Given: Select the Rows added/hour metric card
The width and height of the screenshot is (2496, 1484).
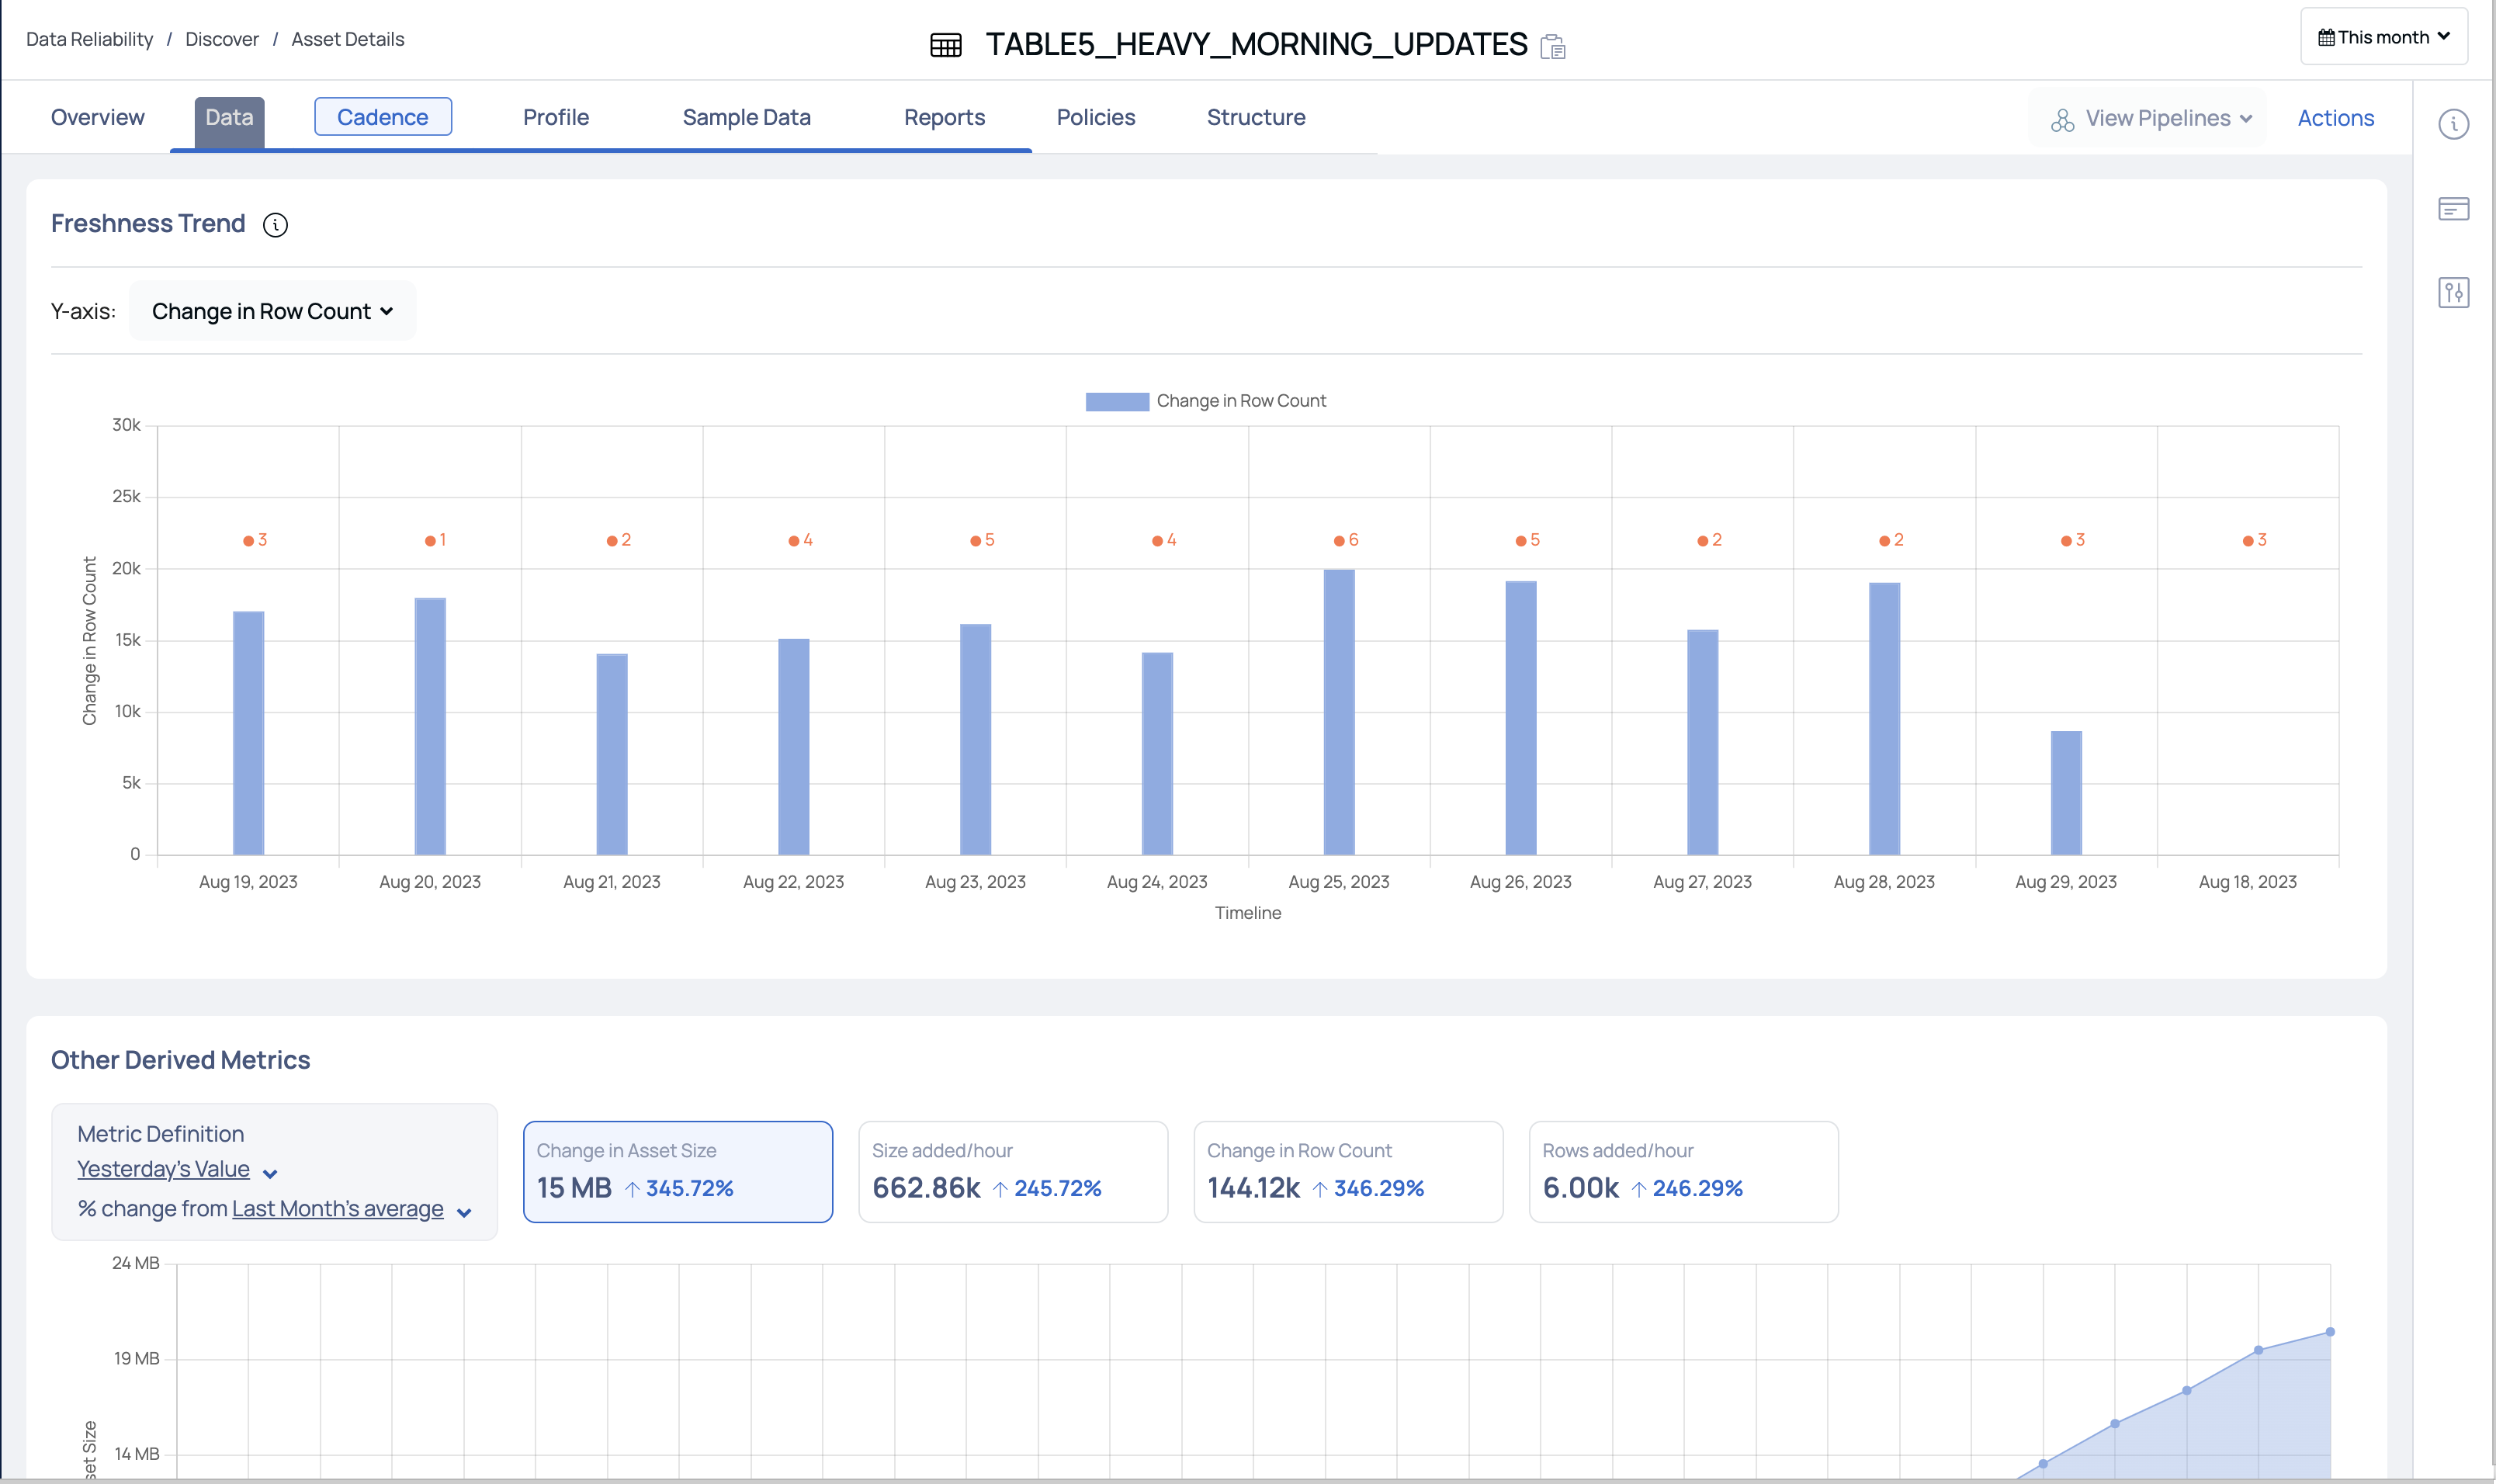Looking at the screenshot, I should point(1683,1172).
